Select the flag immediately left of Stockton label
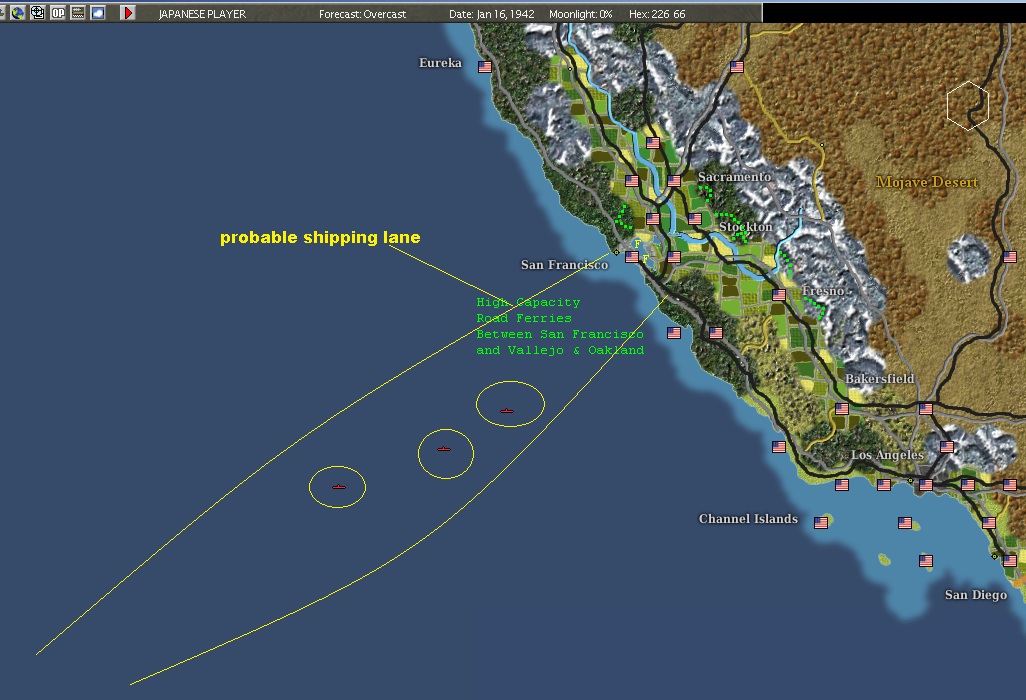This screenshot has width=1026, height=700. [695, 219]
